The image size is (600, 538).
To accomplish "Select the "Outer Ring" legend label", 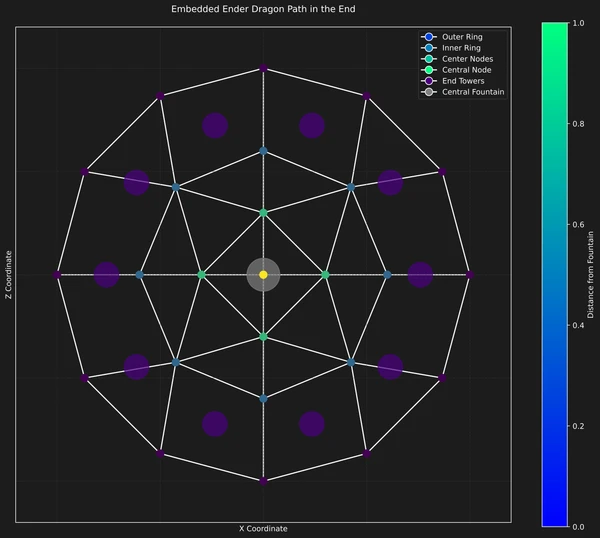I will pos(462,37).
